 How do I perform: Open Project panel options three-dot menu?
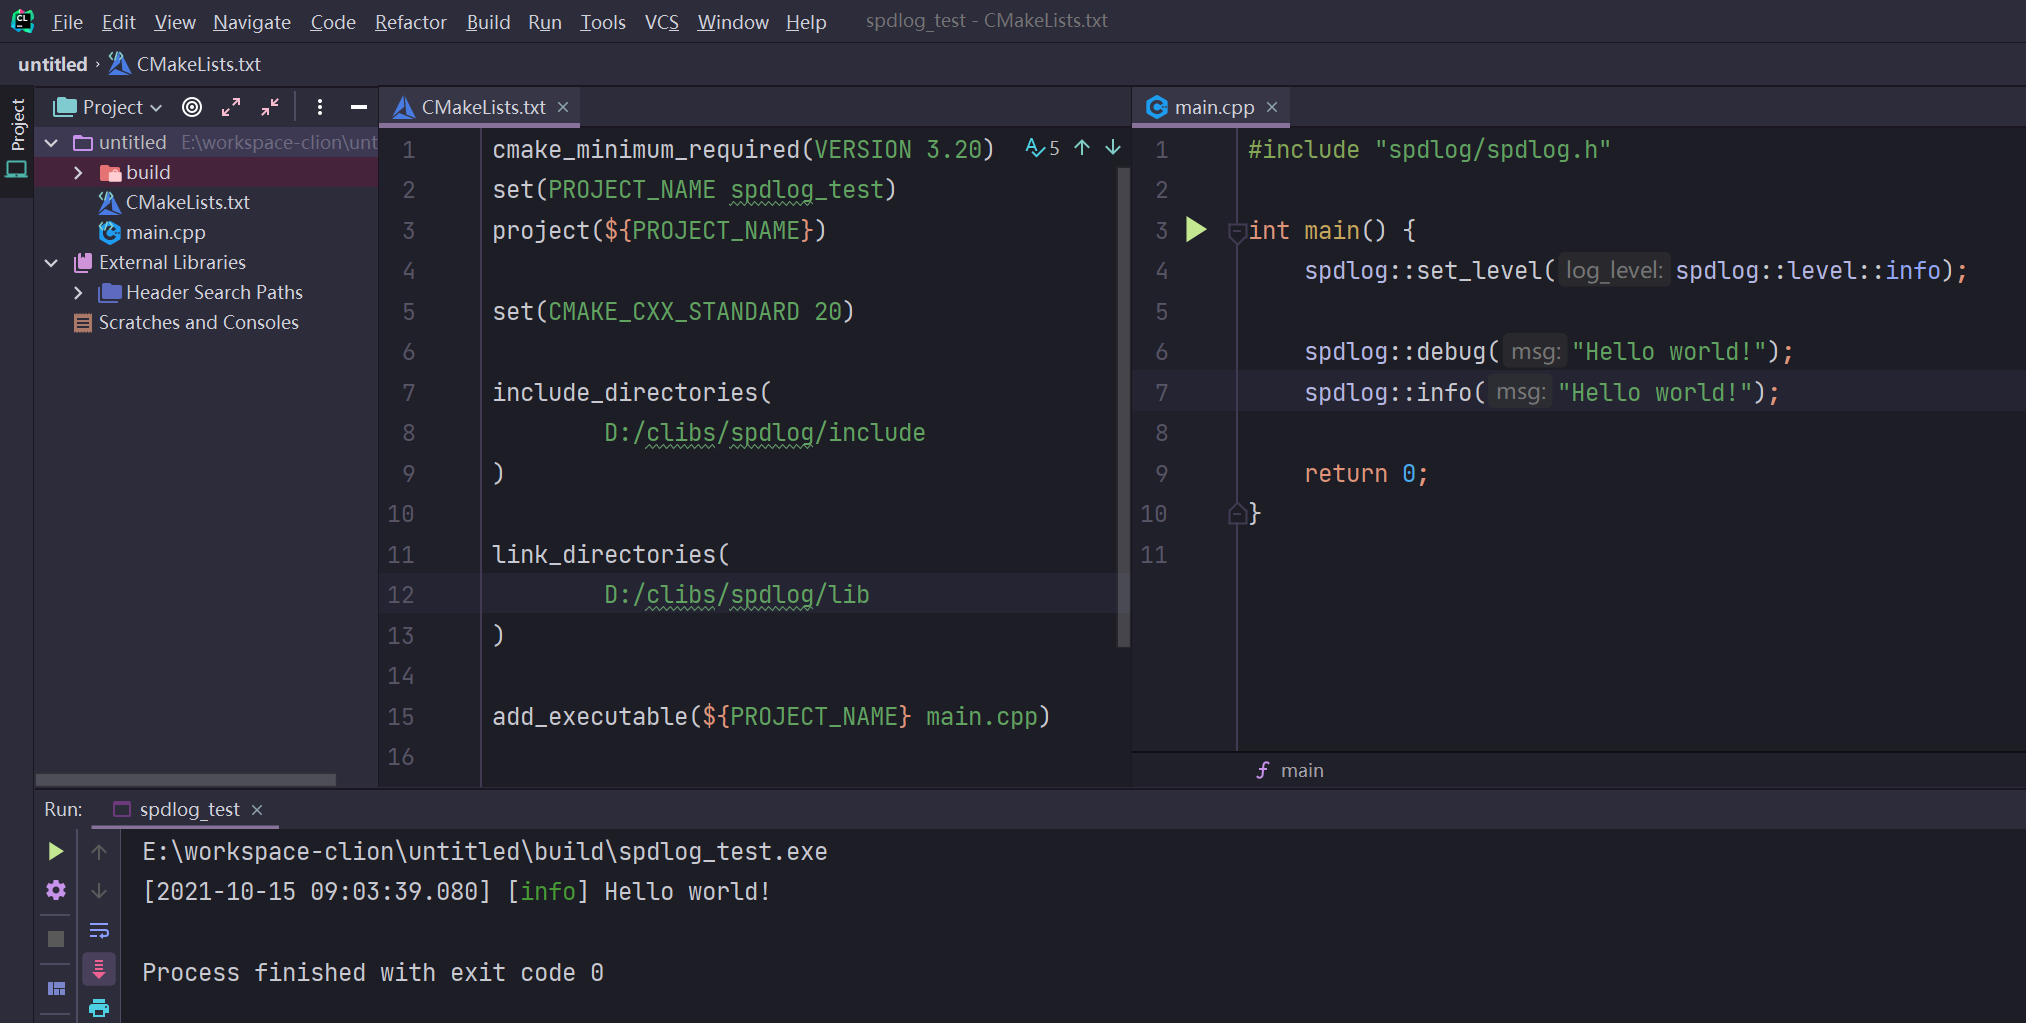point(320,107)
